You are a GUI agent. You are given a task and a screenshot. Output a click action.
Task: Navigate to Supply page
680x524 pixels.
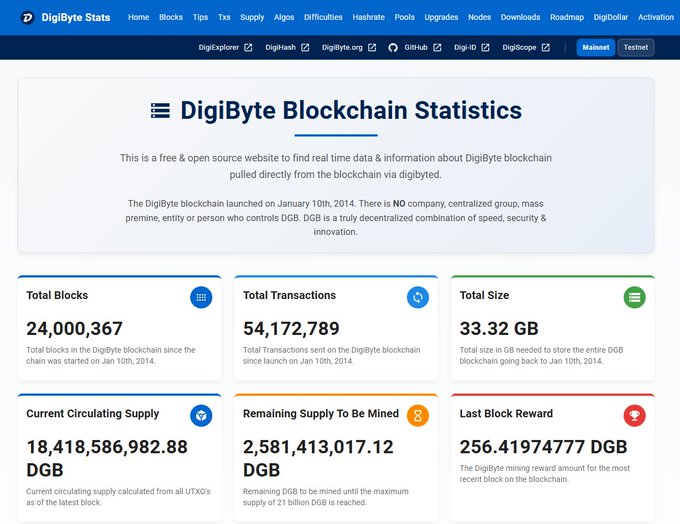tap(252, 17)
